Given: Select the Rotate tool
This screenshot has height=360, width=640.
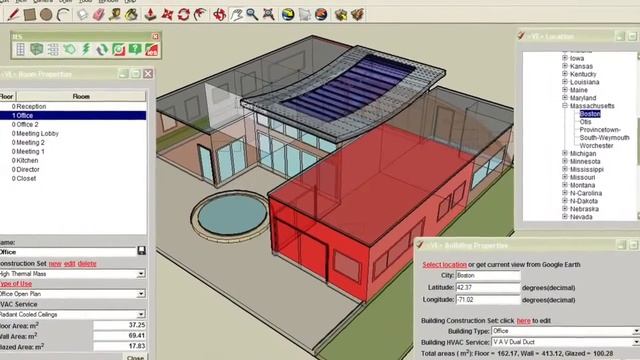Looking at the screenshot, I should click(x=184, y=15).
